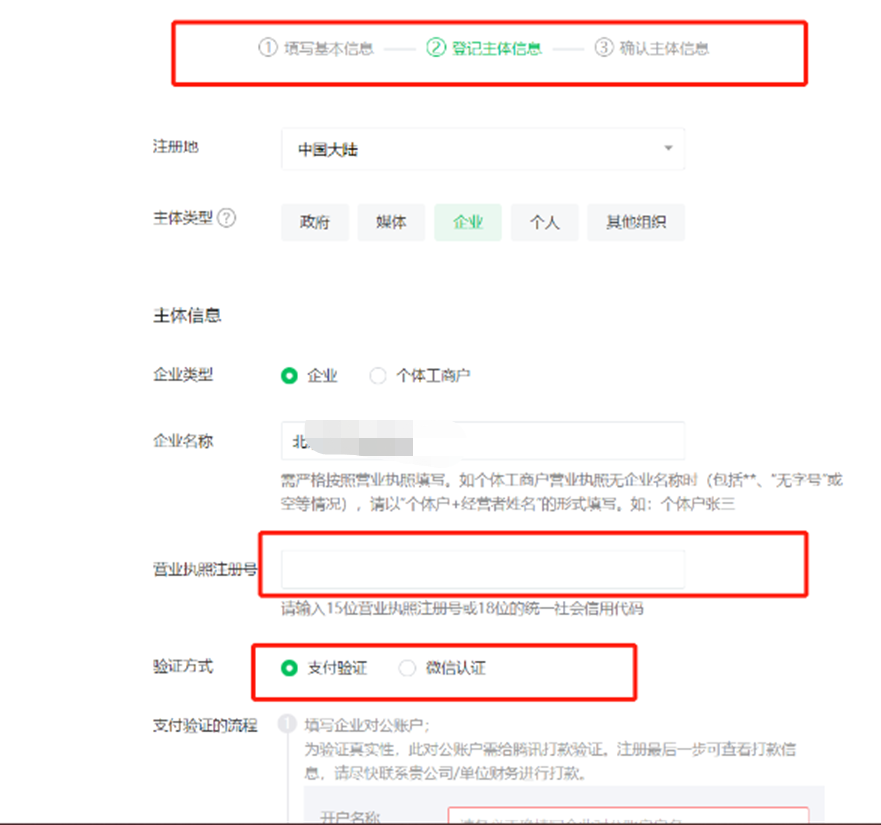Viewport: 881px width, 825px height.
Task: Click the green circled 2 step icon
Action: click(436, 48)
